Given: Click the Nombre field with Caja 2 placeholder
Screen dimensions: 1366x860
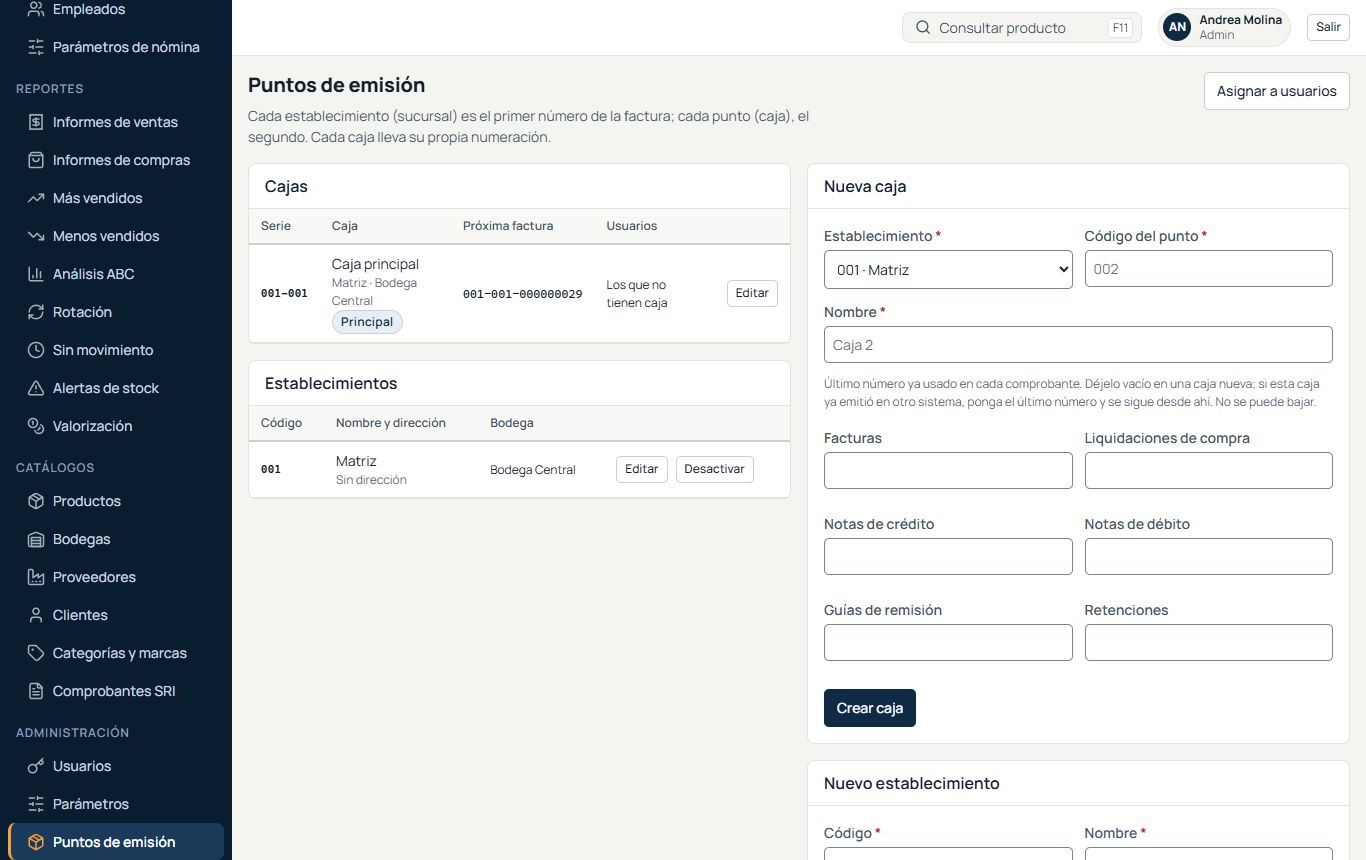Looking at the screenshot, I should coord(1078,345).
